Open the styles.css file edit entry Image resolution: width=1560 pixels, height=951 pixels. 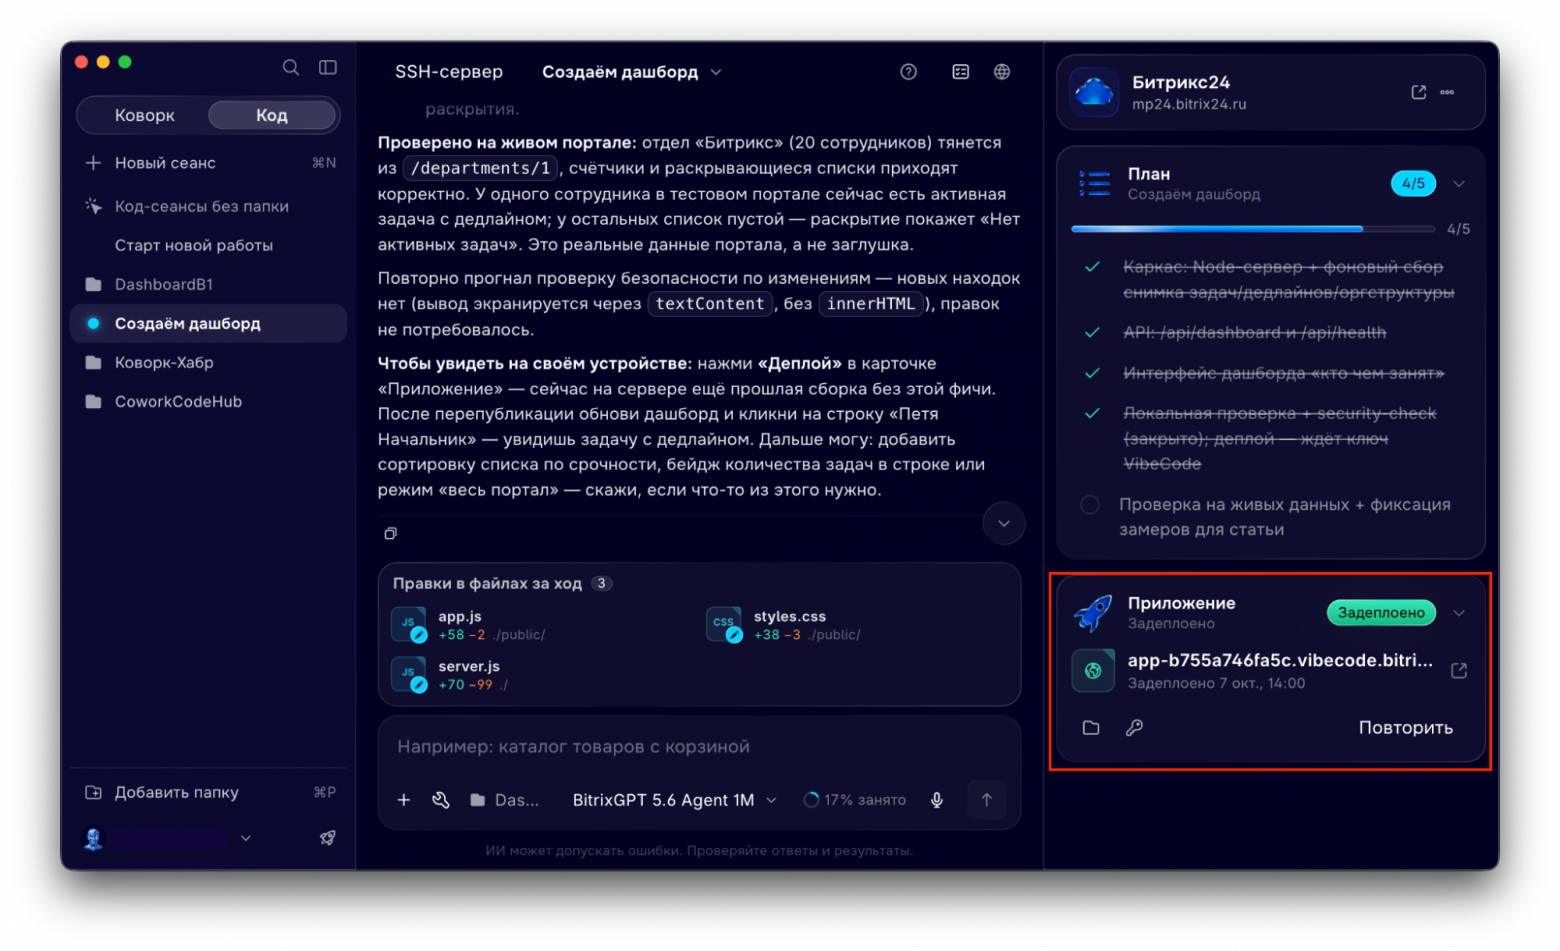[x=784, y=625]
